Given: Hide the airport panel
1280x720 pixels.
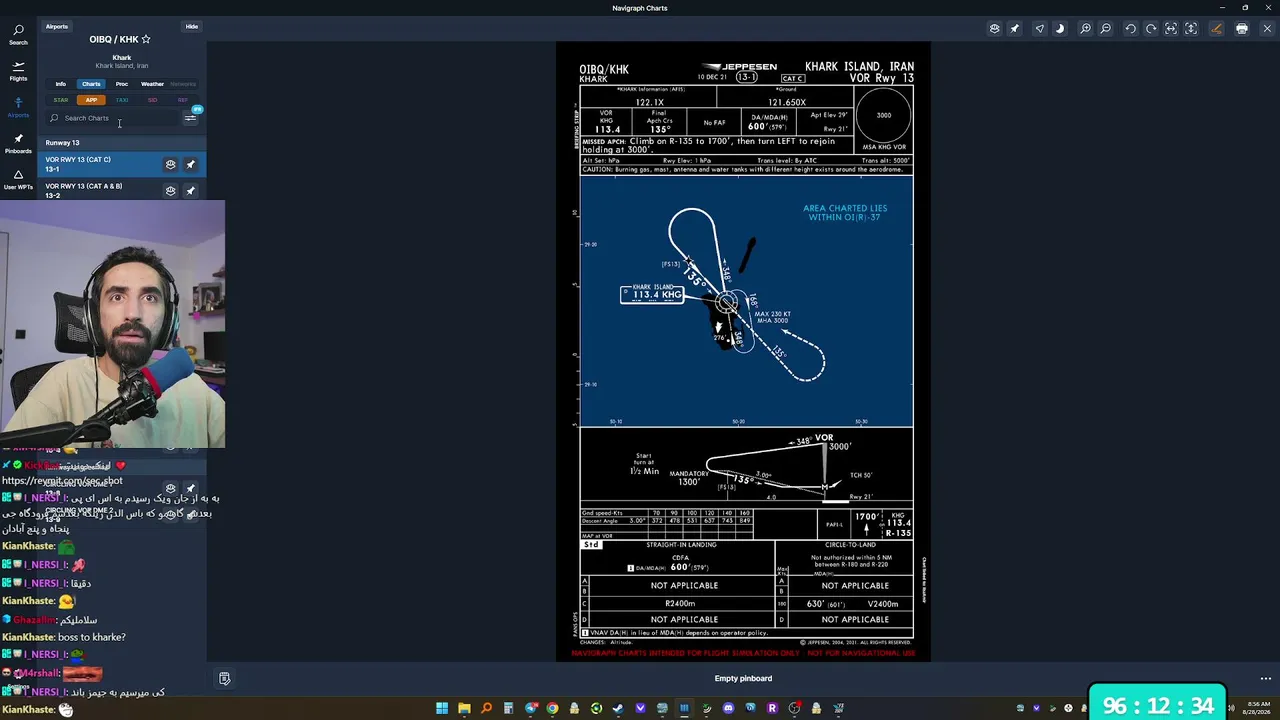Looking at the screenshot, I should point(192,26).
